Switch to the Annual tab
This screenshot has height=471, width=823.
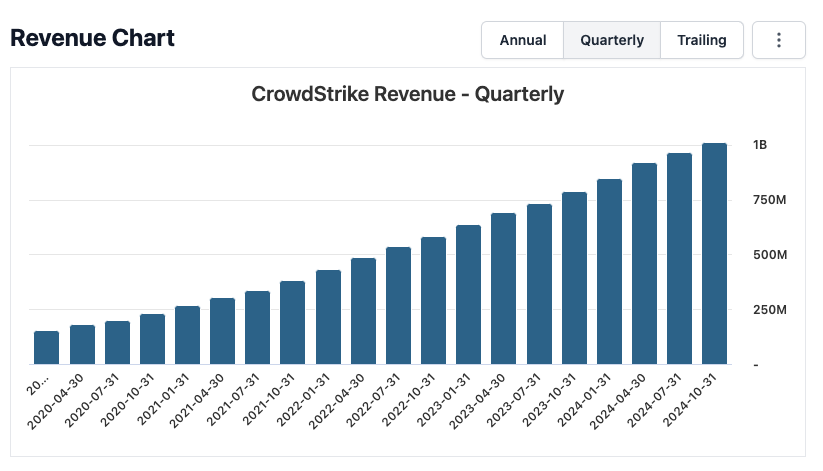(523, 40)
